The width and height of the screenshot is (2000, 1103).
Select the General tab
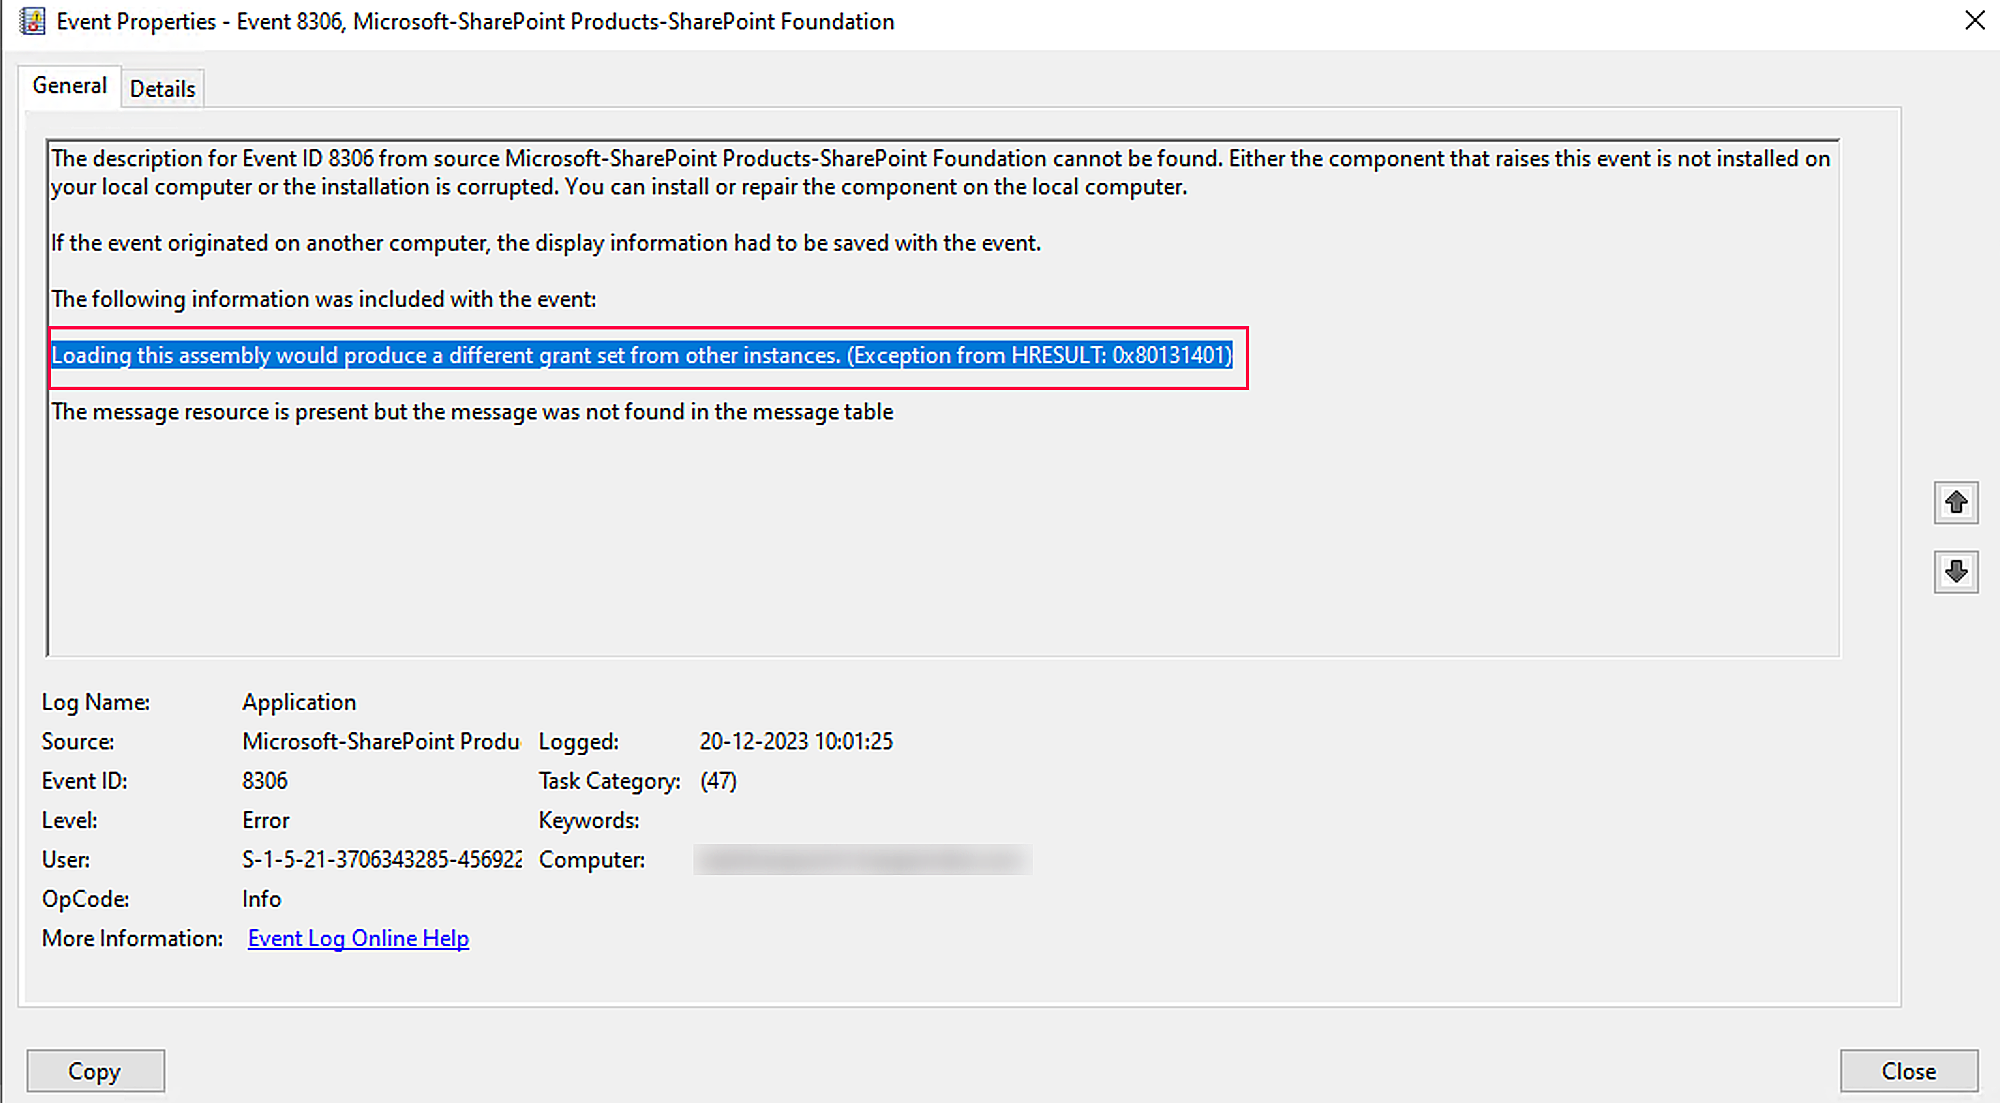pyautogui.click(x=69, y=86)
